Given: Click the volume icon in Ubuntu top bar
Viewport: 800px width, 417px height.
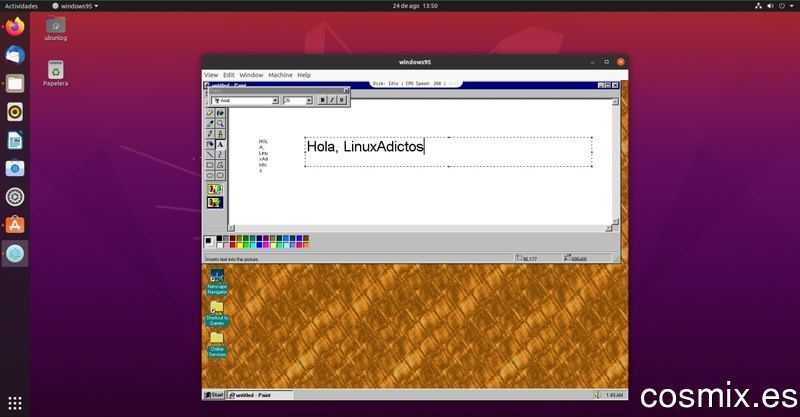Looking at the screenshot, I should (x=770, y=6).
